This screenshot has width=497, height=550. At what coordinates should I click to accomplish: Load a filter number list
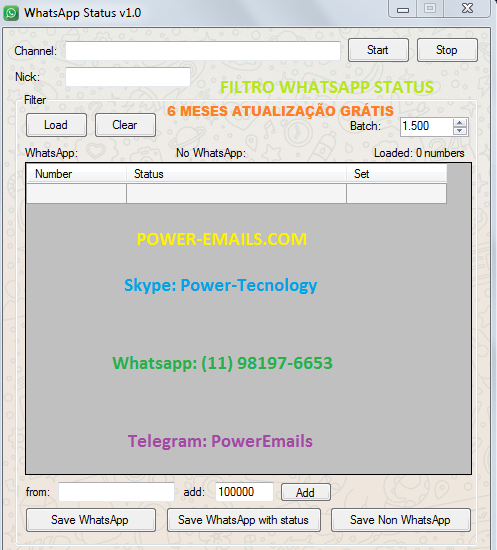click(56, 125)
